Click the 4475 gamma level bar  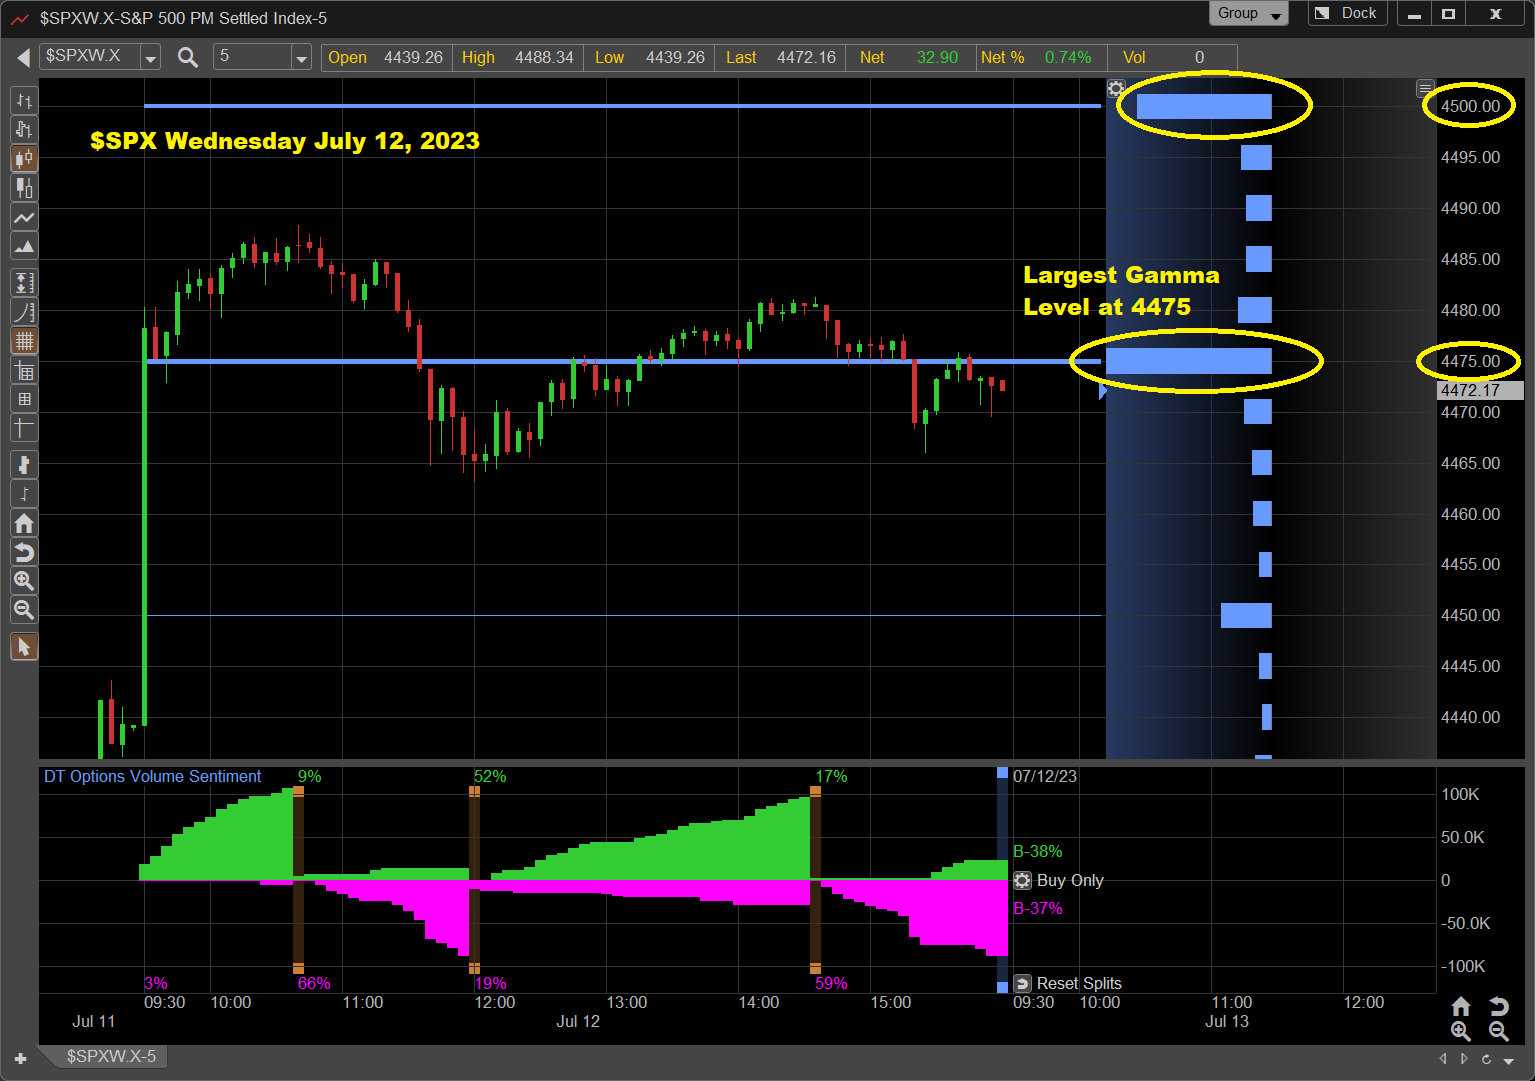pos(1188,361)
